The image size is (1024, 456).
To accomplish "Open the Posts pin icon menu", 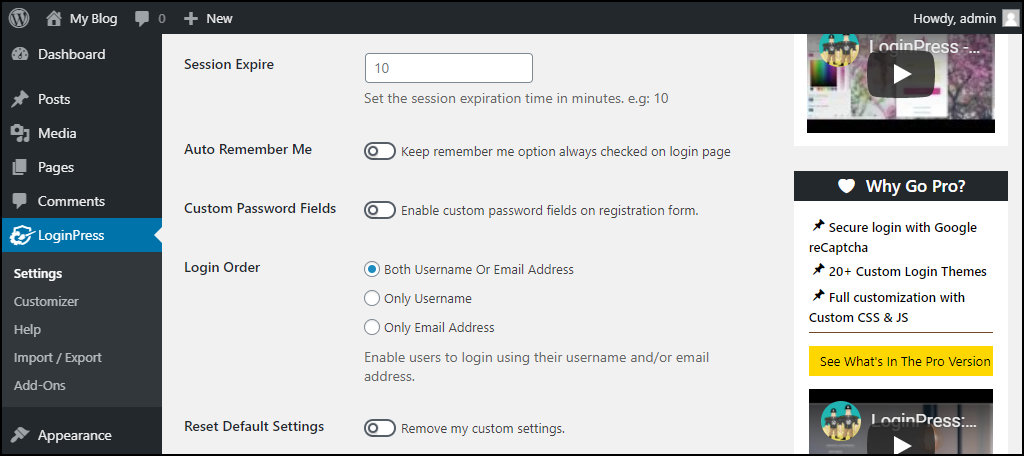I will [x=20, y=99].
